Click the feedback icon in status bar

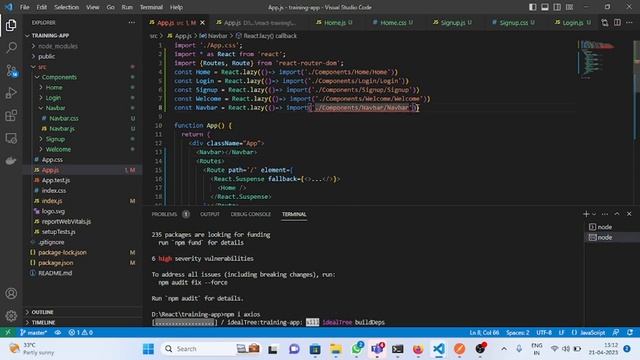point(616,332)
